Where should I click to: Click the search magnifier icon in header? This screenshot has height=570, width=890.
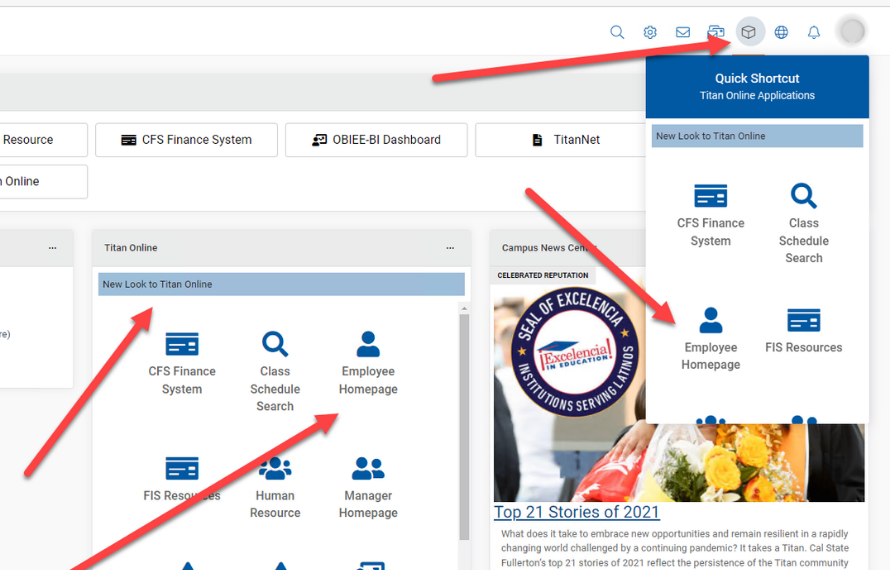tap(617, 32)
